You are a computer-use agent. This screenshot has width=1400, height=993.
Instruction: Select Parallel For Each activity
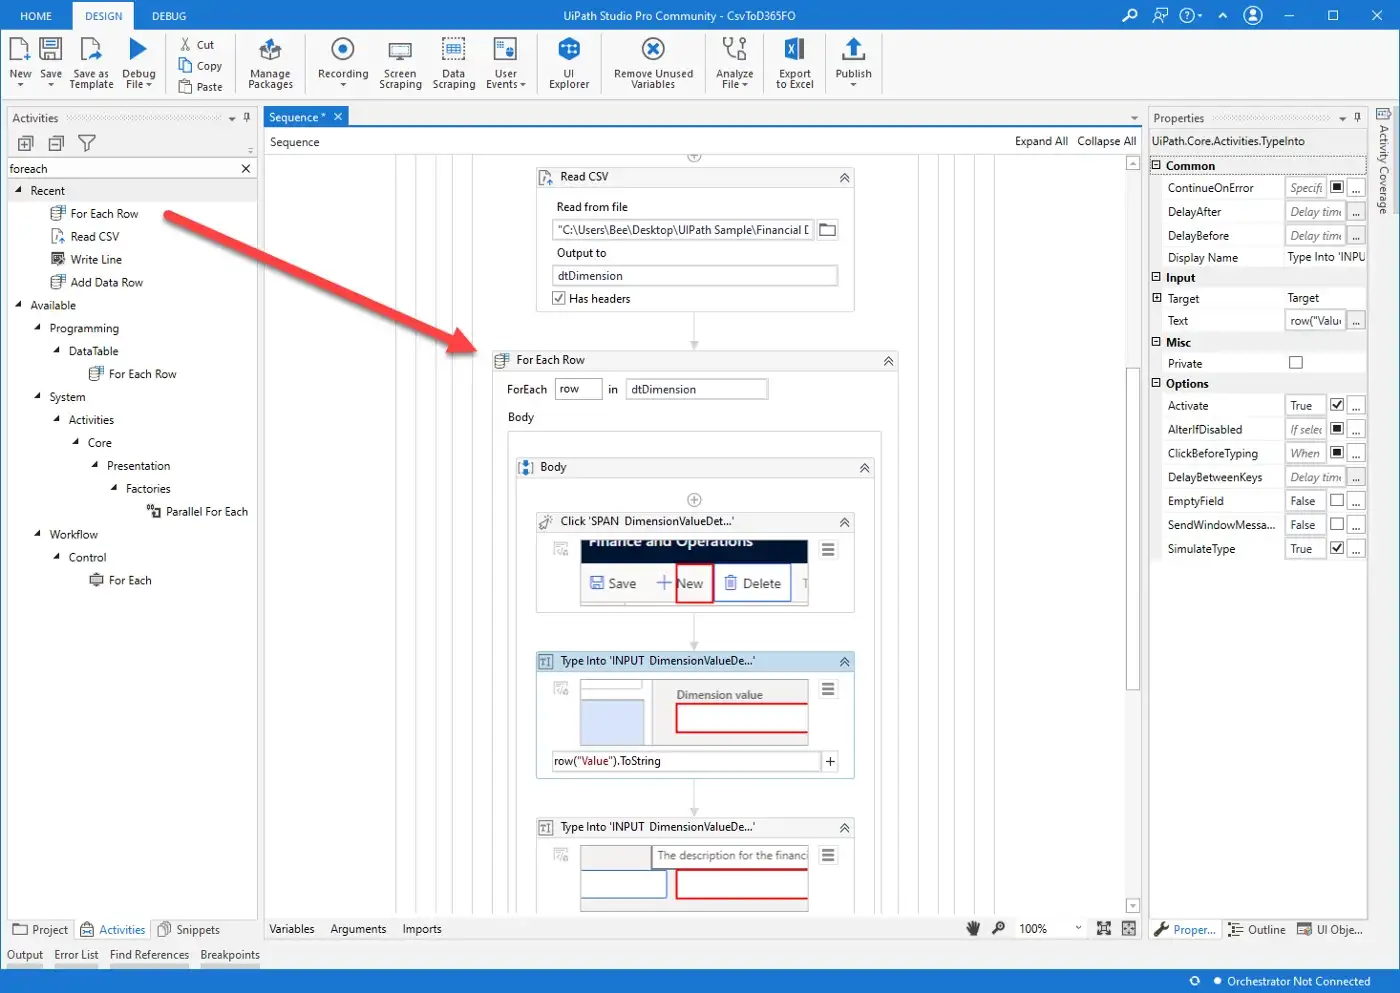[x=197, y=511]
